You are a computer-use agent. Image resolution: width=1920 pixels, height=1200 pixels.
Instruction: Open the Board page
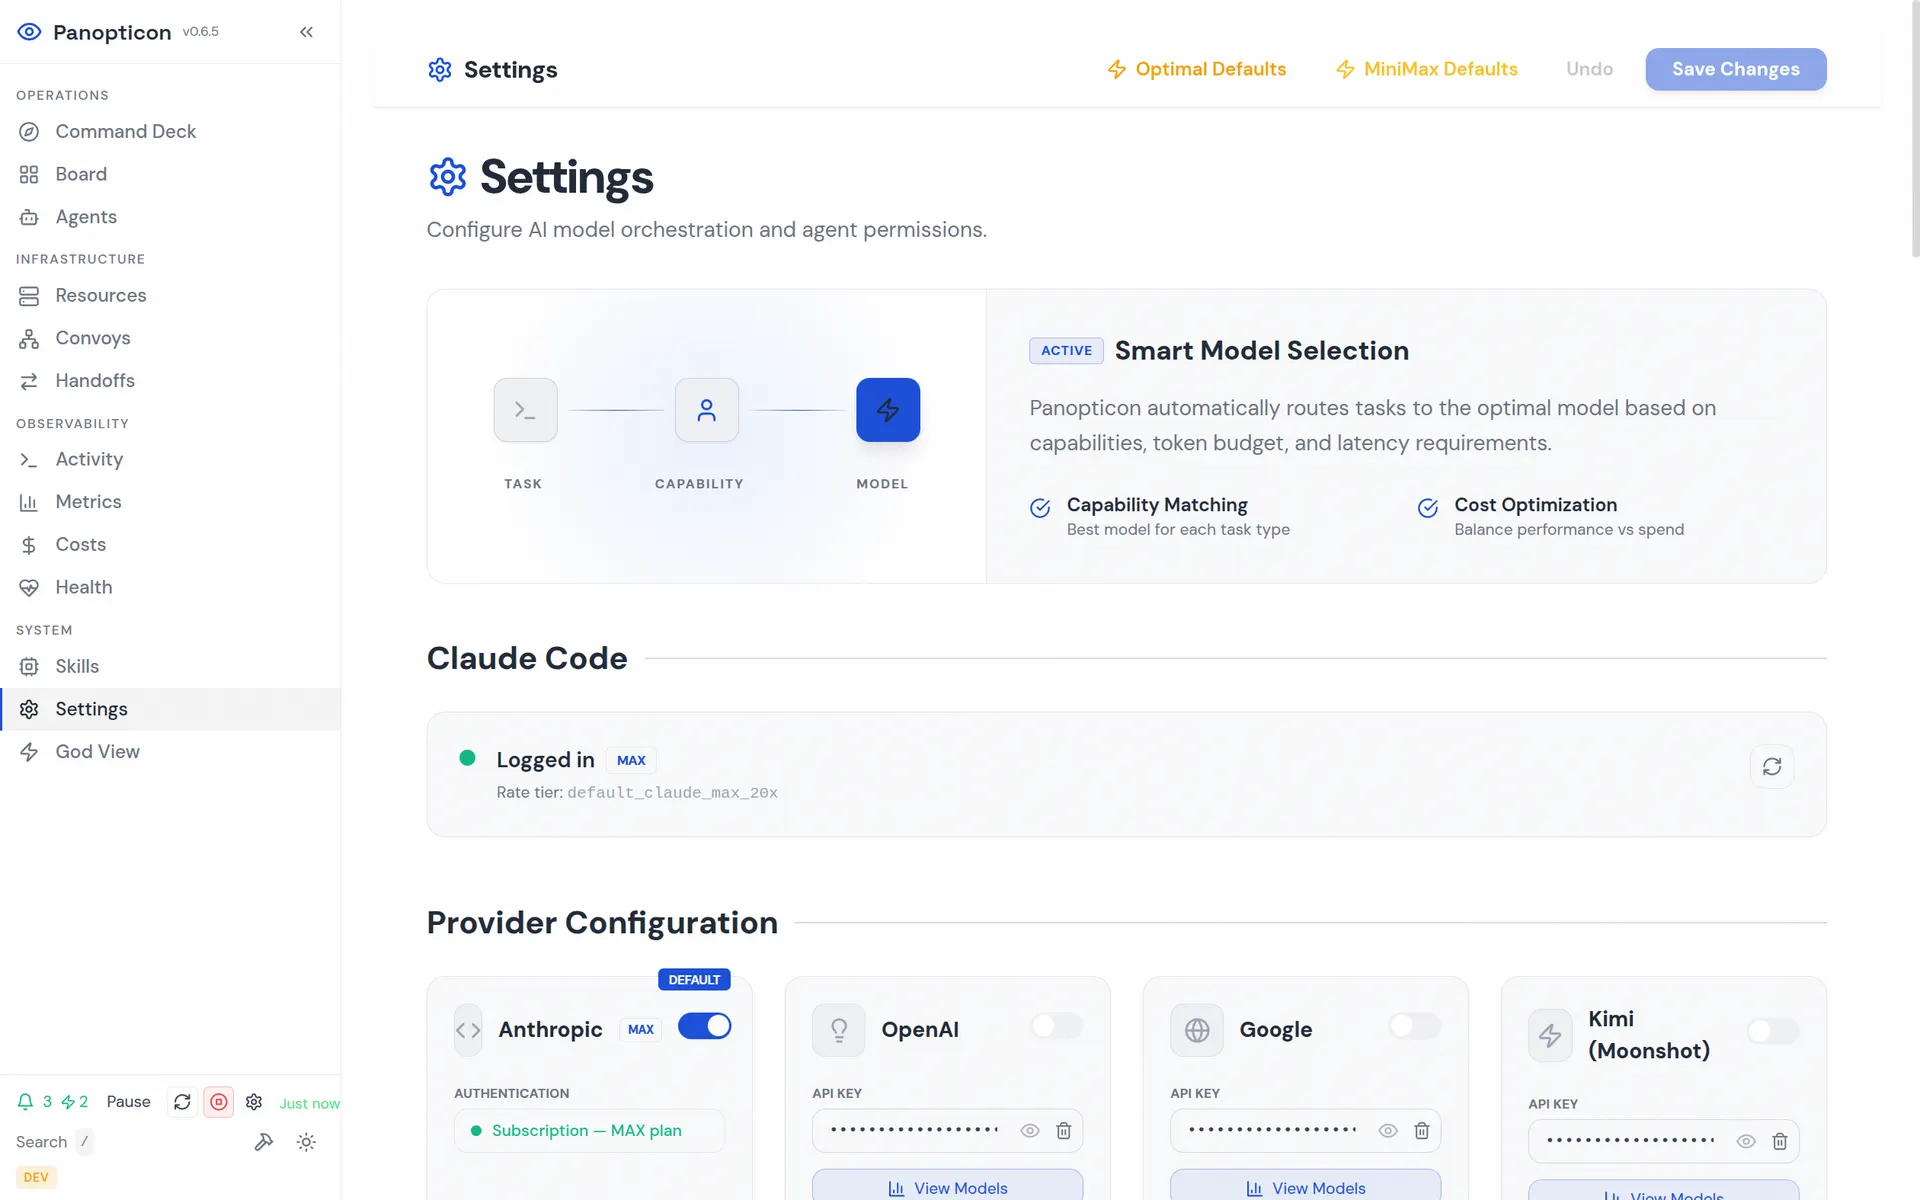click(x=170, y=174)
